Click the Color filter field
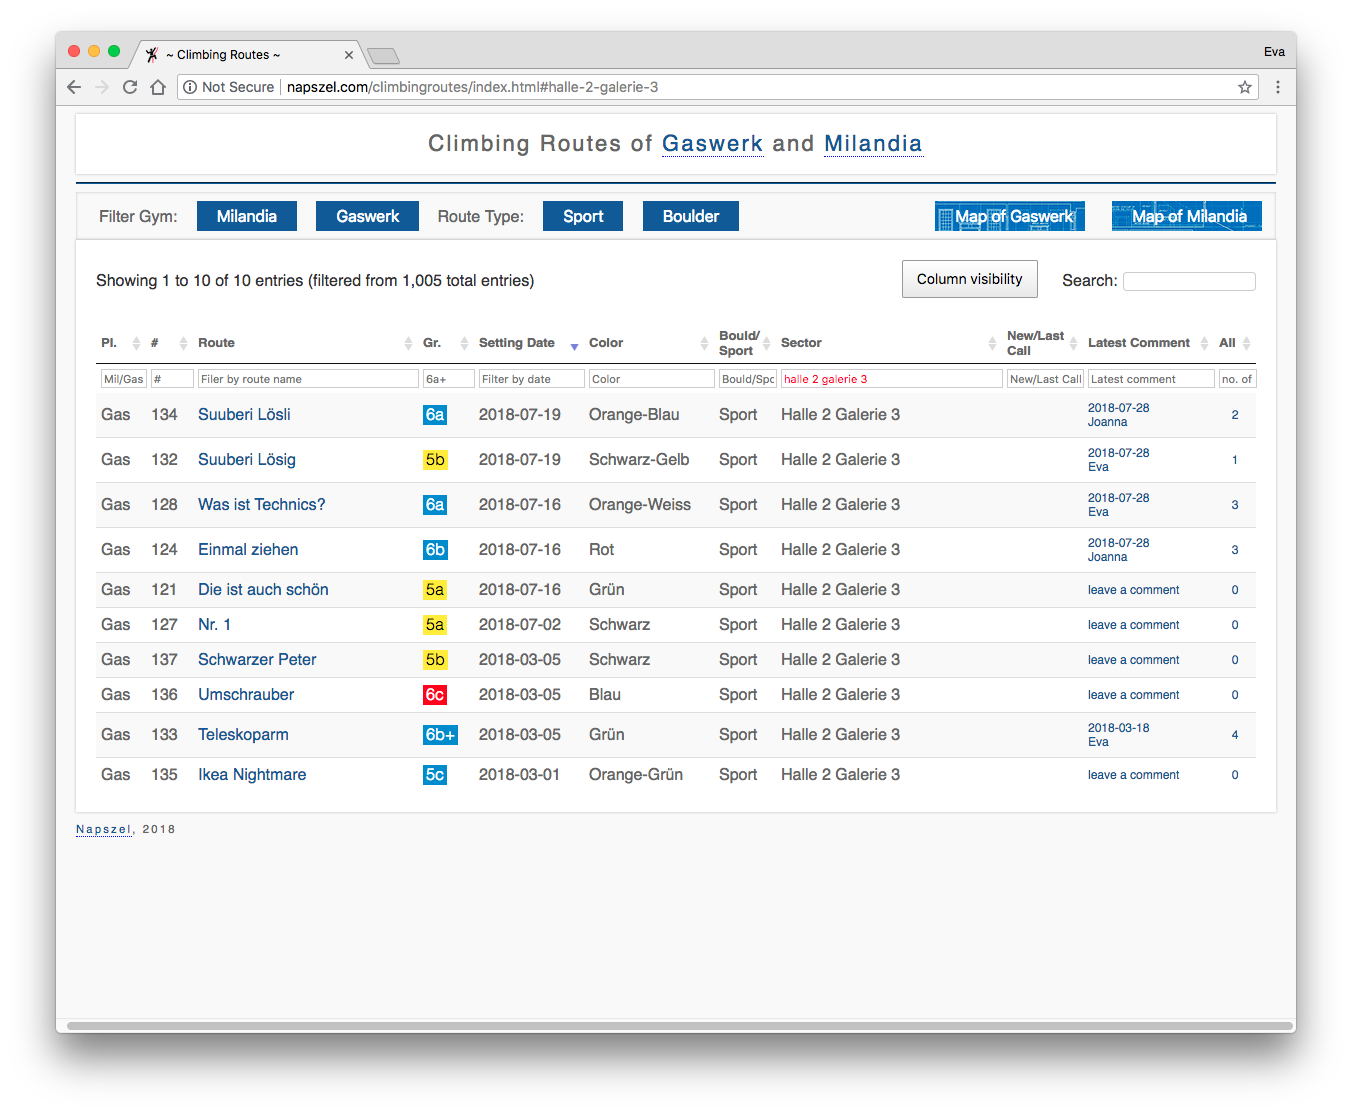This screenshot has height=1113, width=1352. pyautogui.click(x=652, y=379)
